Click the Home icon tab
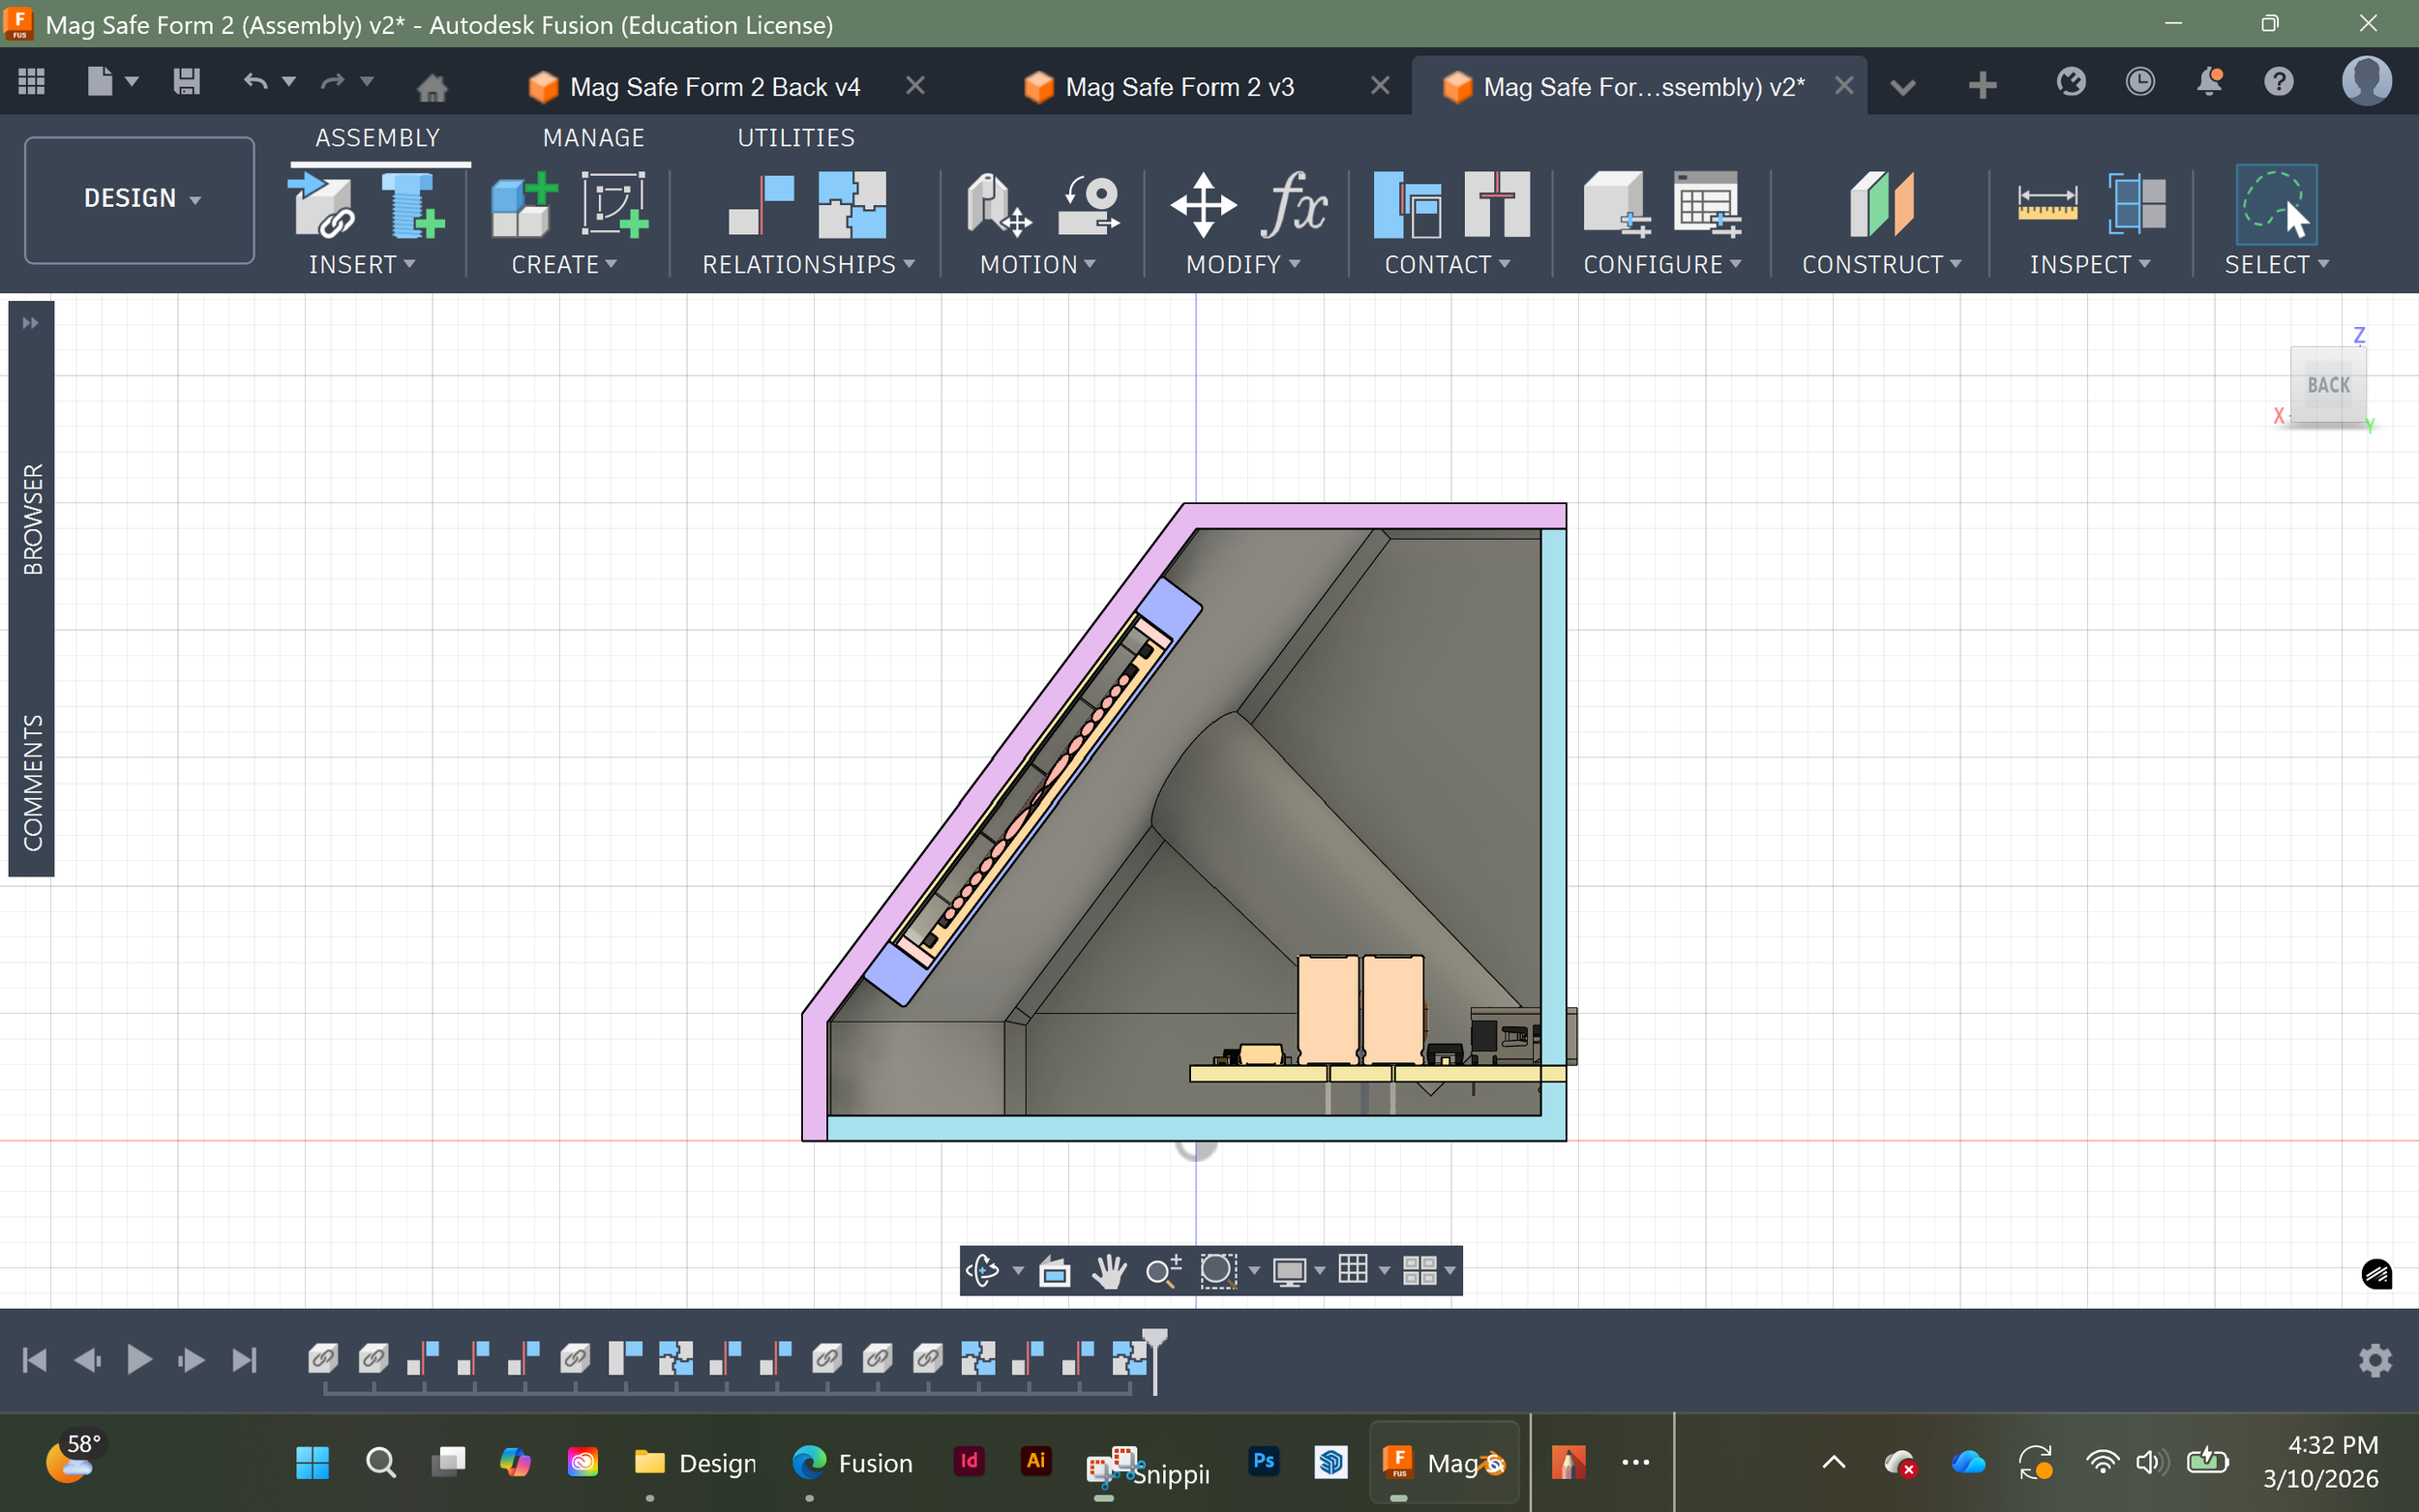The width and height of the screenshot is (2419, 1512). [432, 87]
